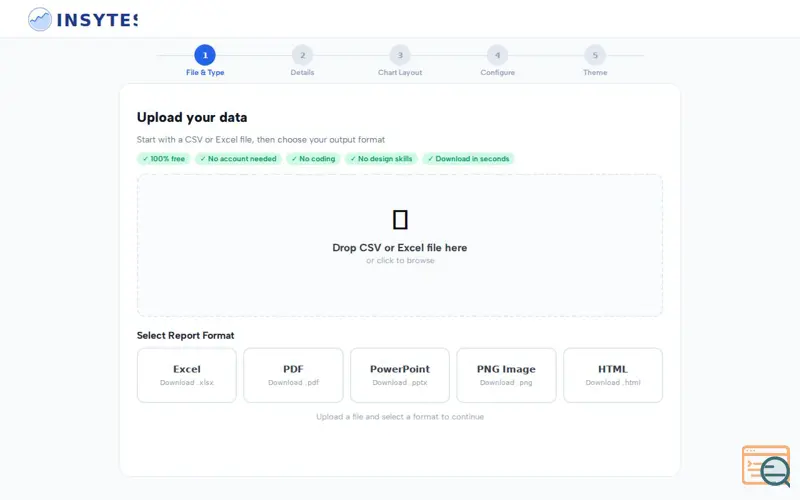Click the 'No account needed' badge
The width and height of the screenshot is (800, 500).
click(238, 159)
